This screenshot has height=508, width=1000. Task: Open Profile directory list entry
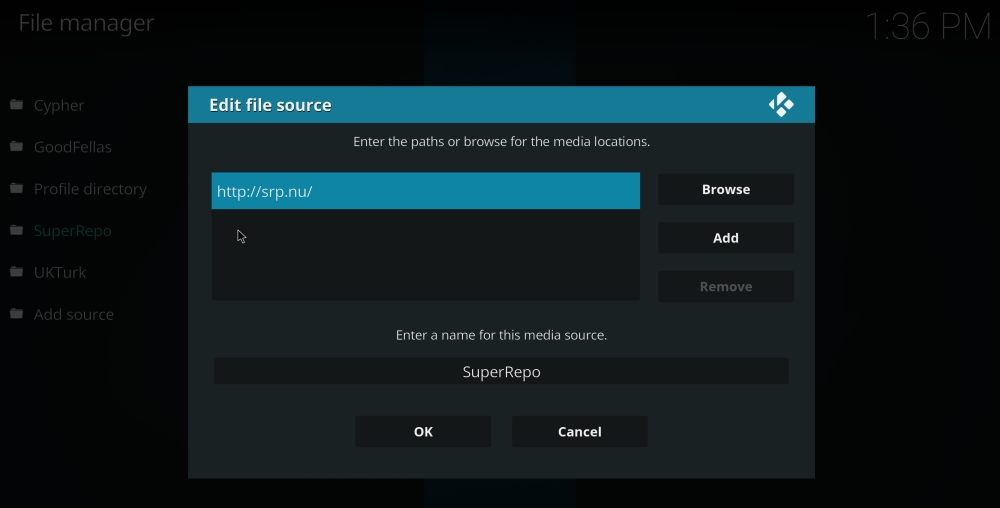point(90,189)
